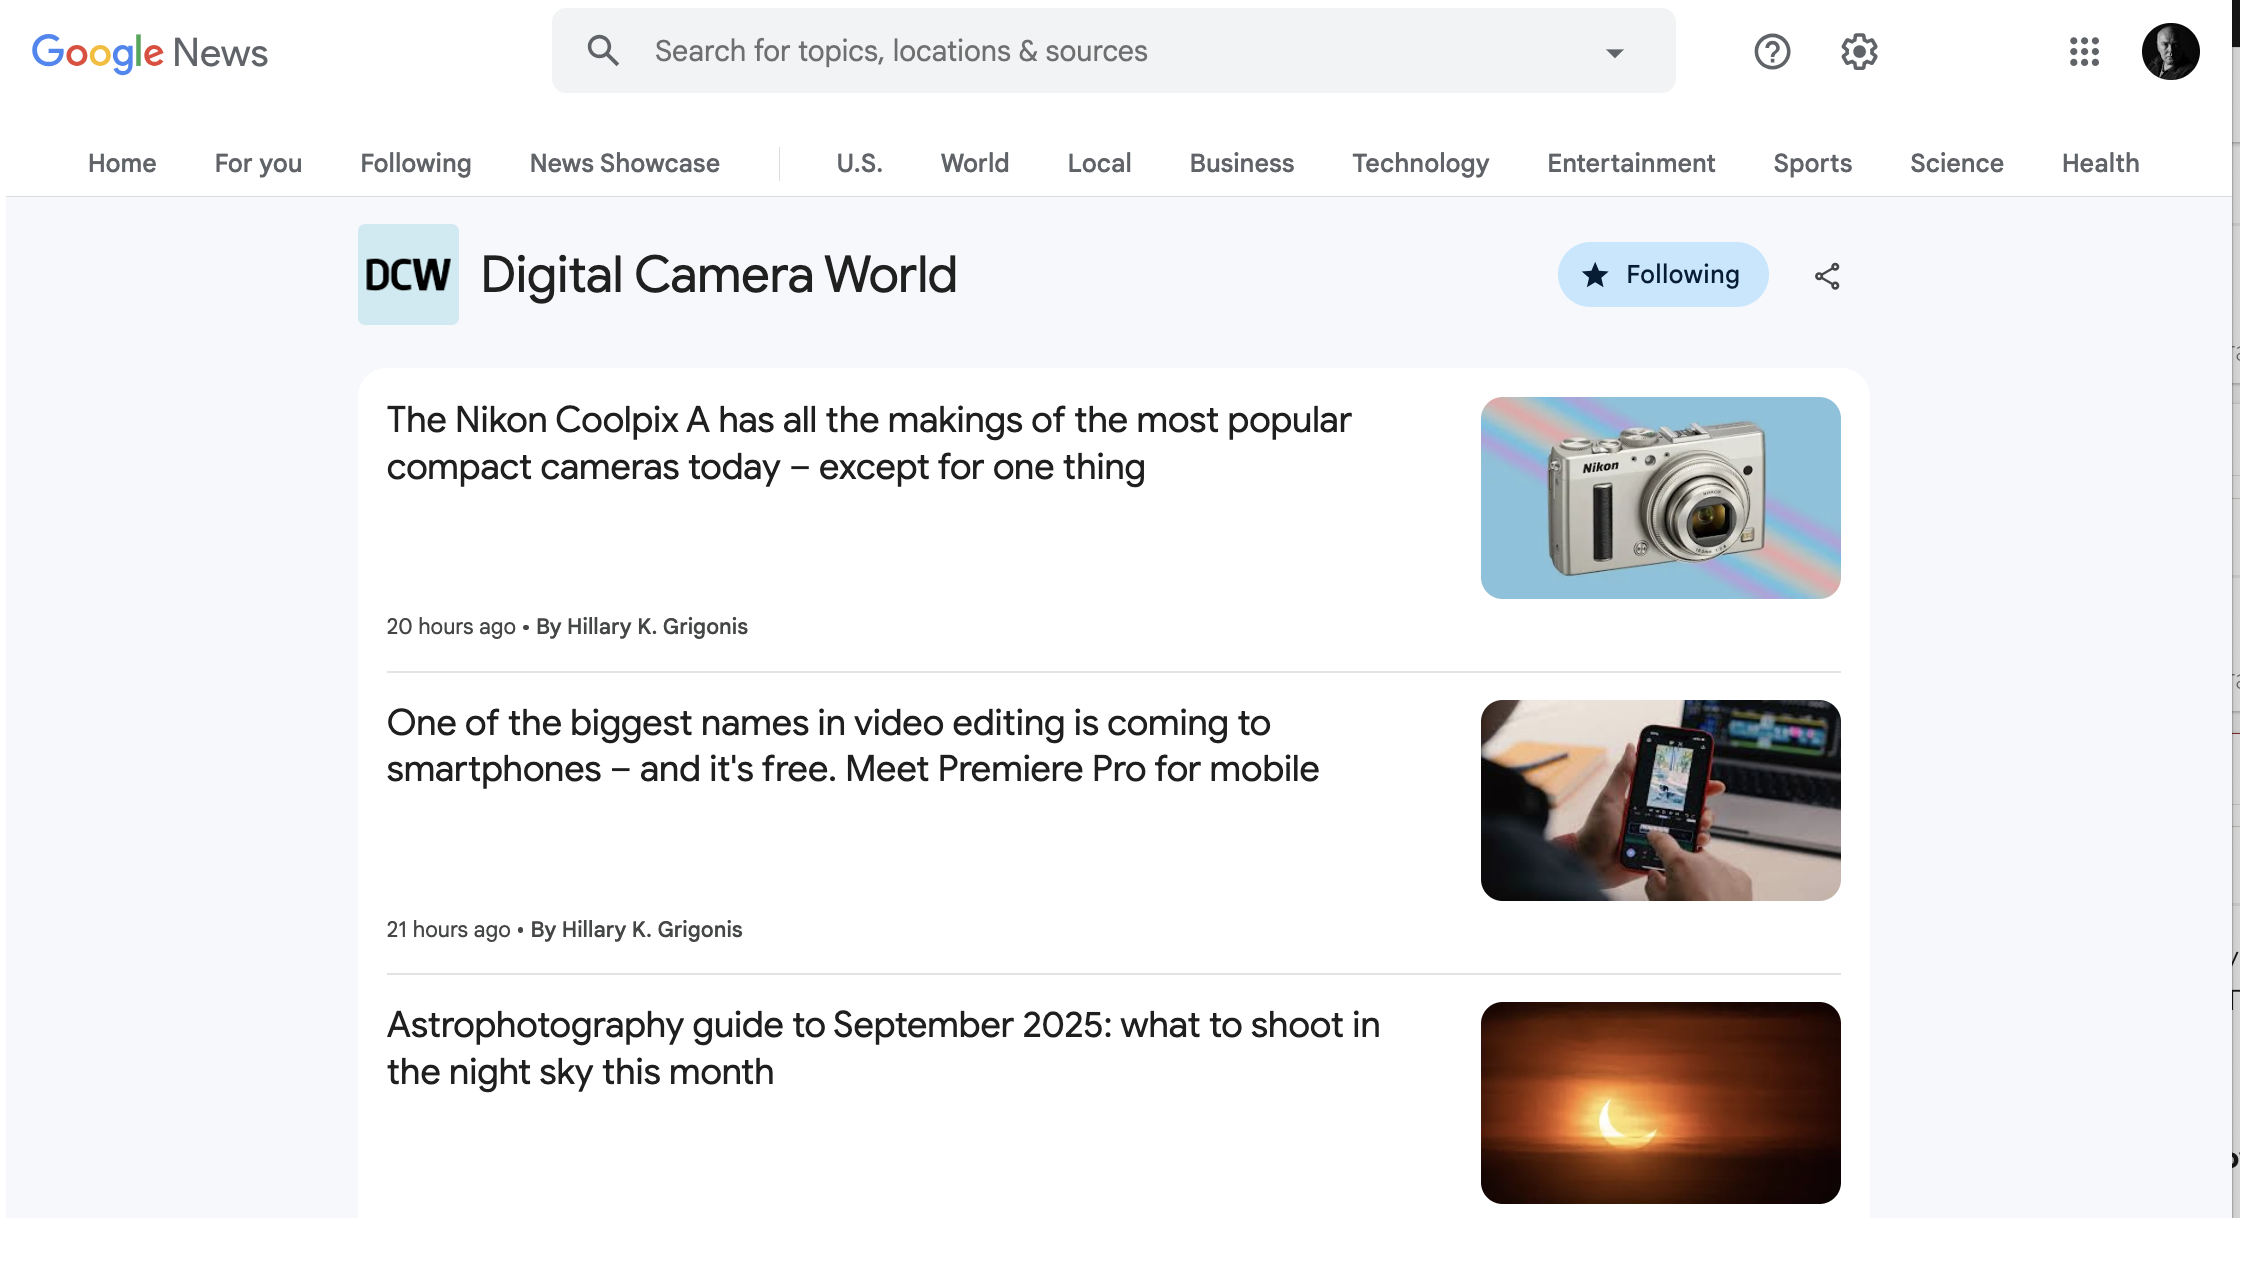The width and height of the screenshot is (2247, 1264).
Task: Open the account profile avatar
Action: pyautogui.click(x=2170, y=51)
